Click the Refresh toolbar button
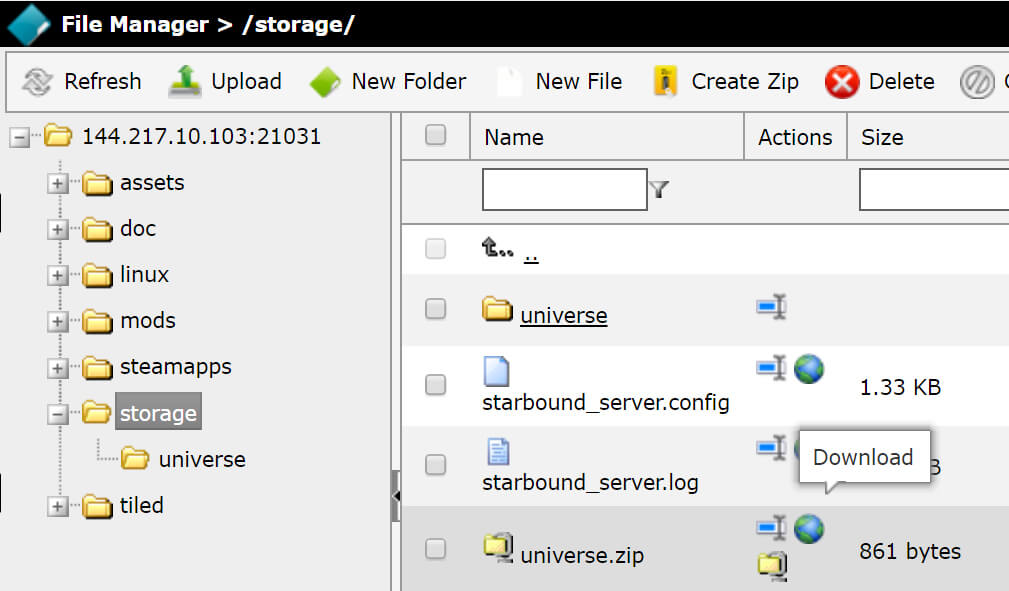This screenshot has height=591, width=1009. (x=82, y=82)
